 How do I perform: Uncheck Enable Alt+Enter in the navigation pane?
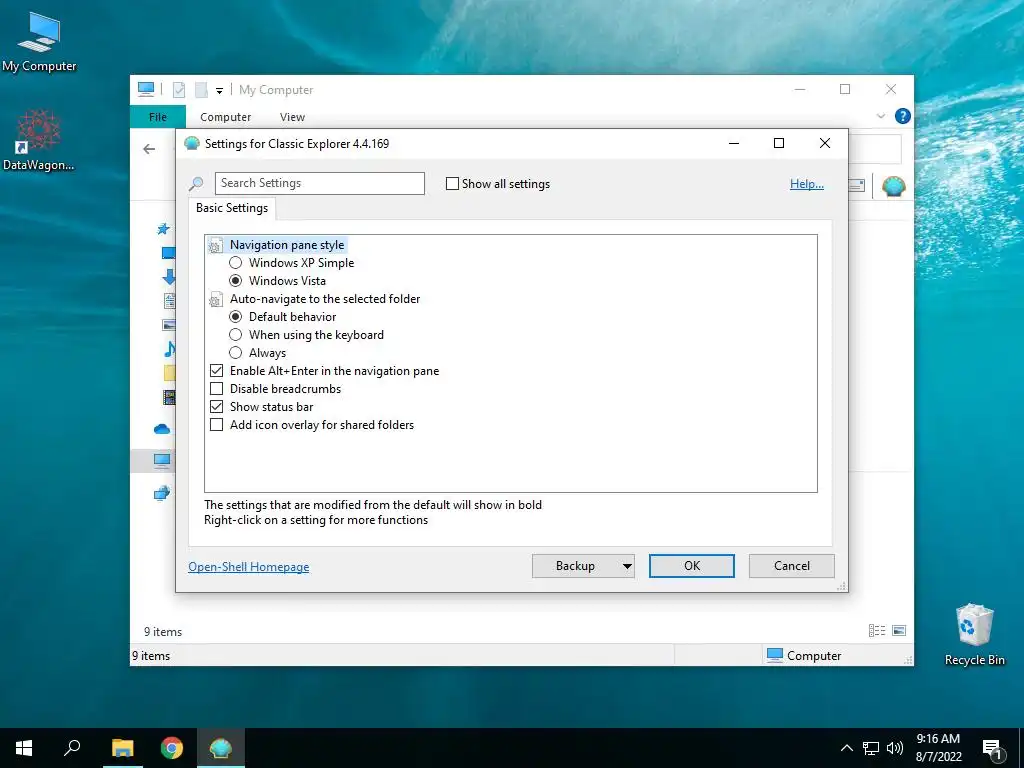click(216, 371)
